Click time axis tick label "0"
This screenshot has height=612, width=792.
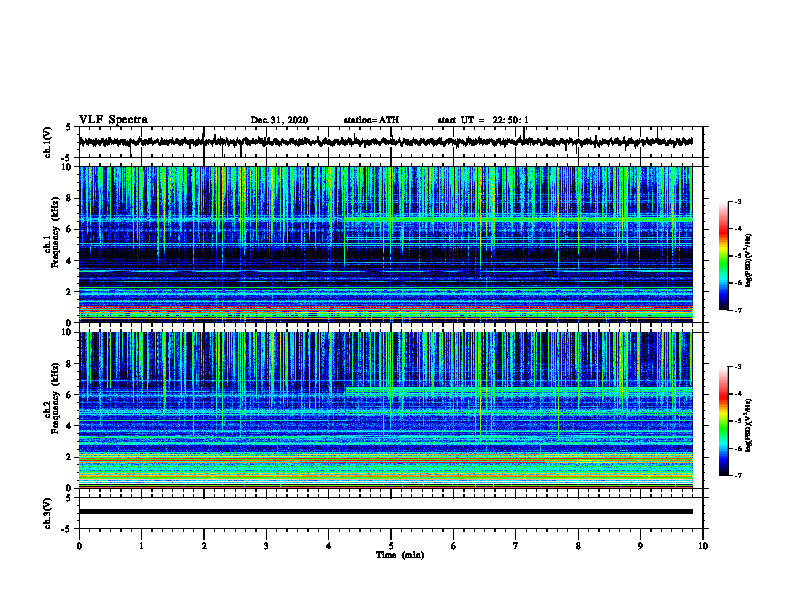[79, 546]
